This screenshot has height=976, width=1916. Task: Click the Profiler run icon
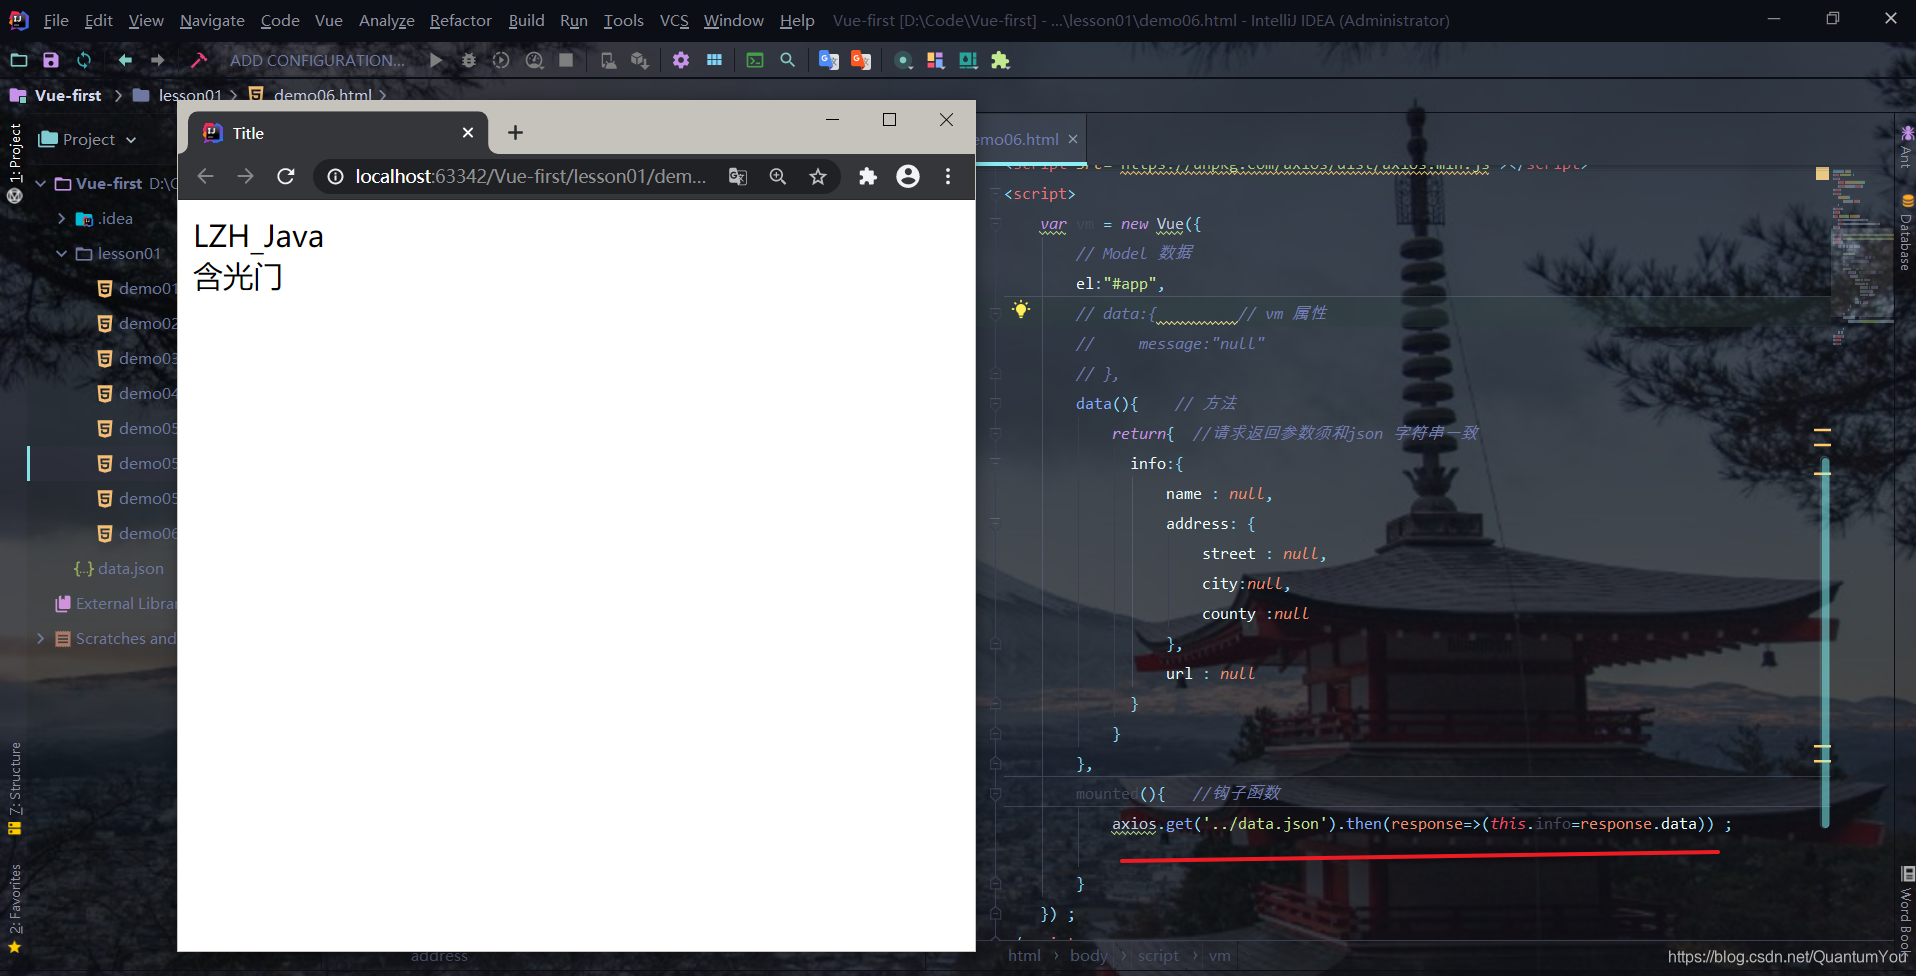(x=535, y=60)
